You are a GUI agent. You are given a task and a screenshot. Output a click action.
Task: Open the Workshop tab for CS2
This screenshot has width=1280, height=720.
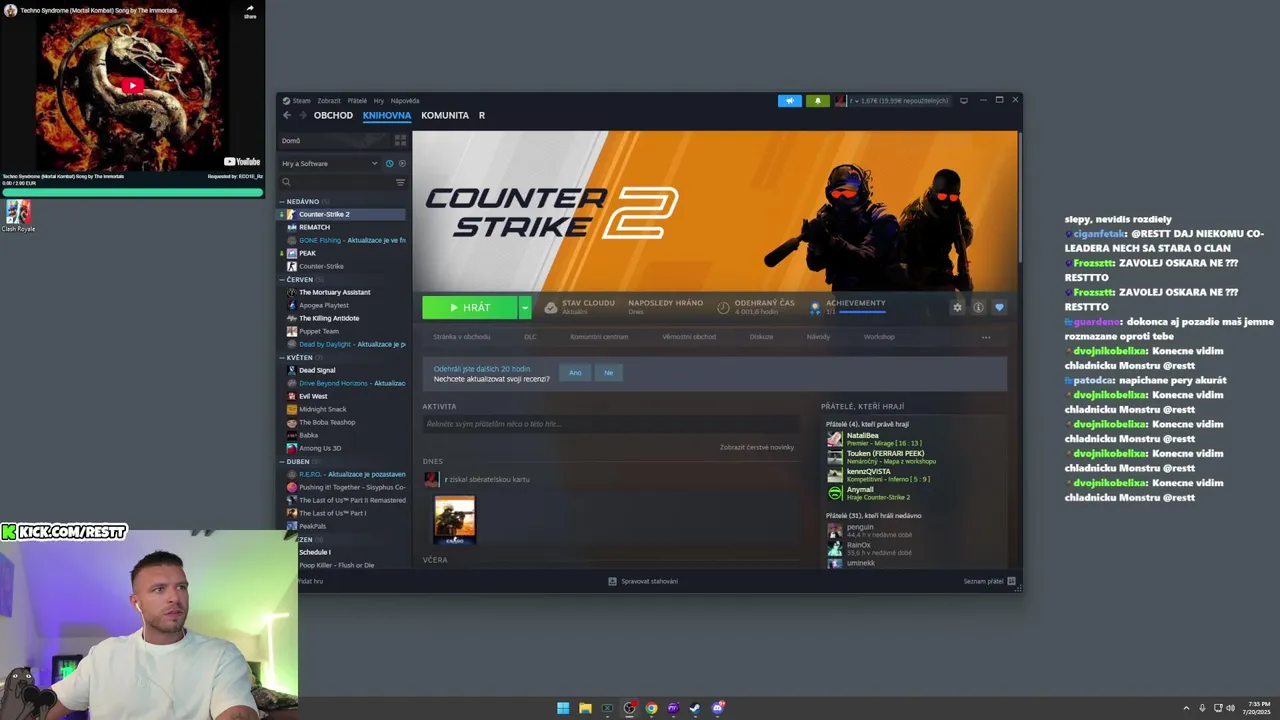879,337
